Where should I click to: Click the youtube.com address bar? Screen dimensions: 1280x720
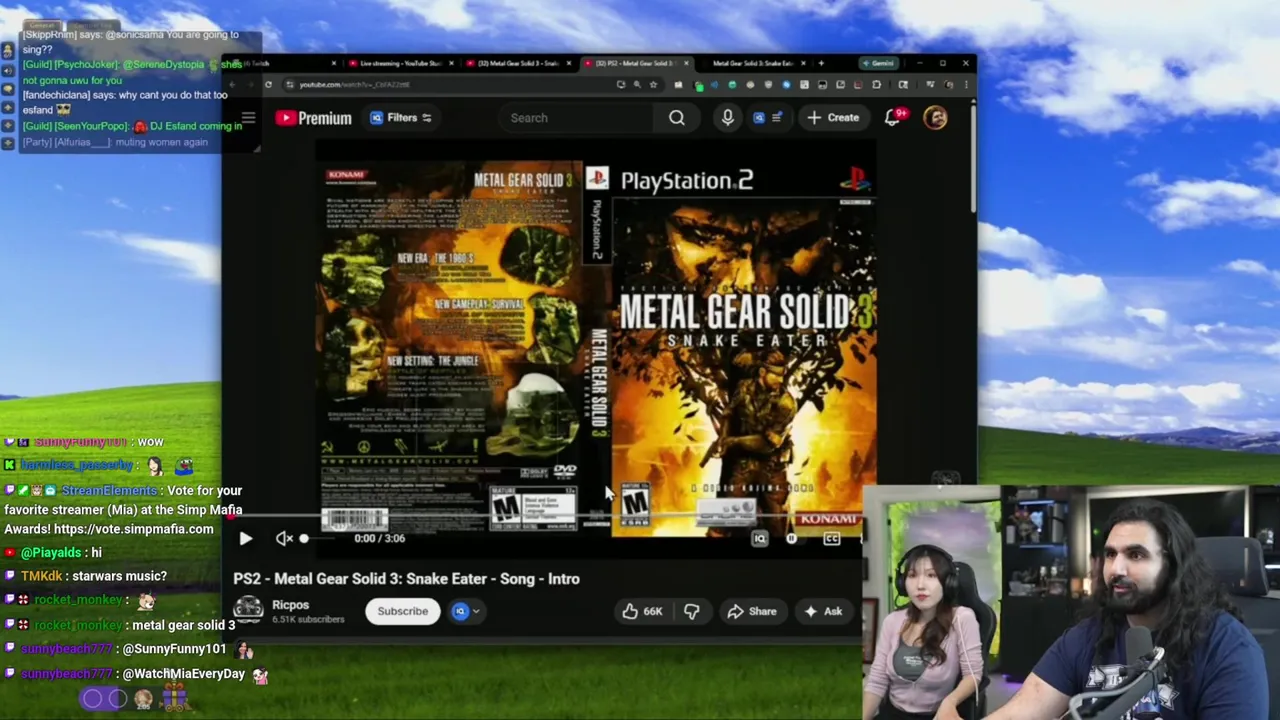pyautogui.click(x=450, y=85)
